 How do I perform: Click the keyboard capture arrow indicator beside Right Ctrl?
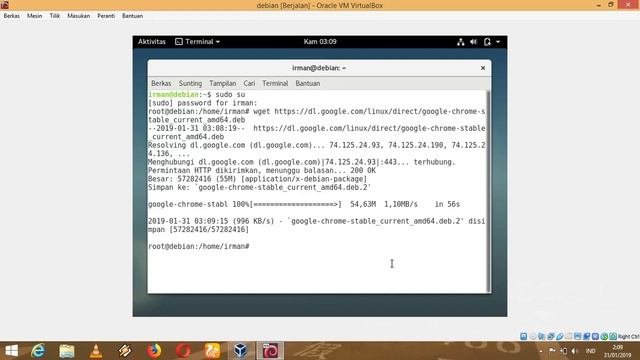click(x=613, y=336)
